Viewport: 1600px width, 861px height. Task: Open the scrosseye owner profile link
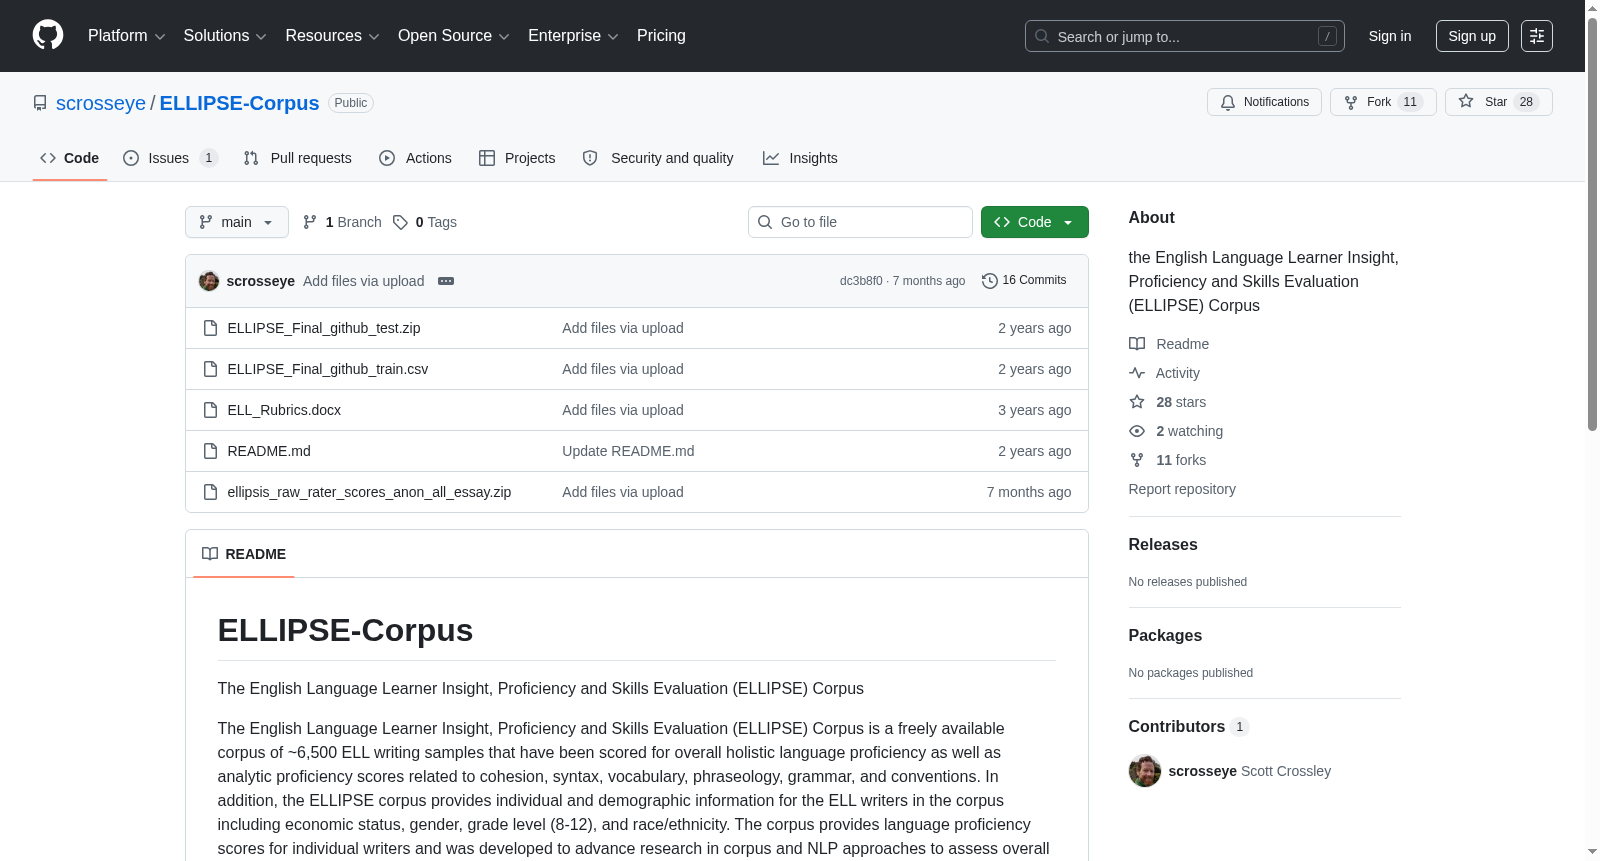click(101, 103)
